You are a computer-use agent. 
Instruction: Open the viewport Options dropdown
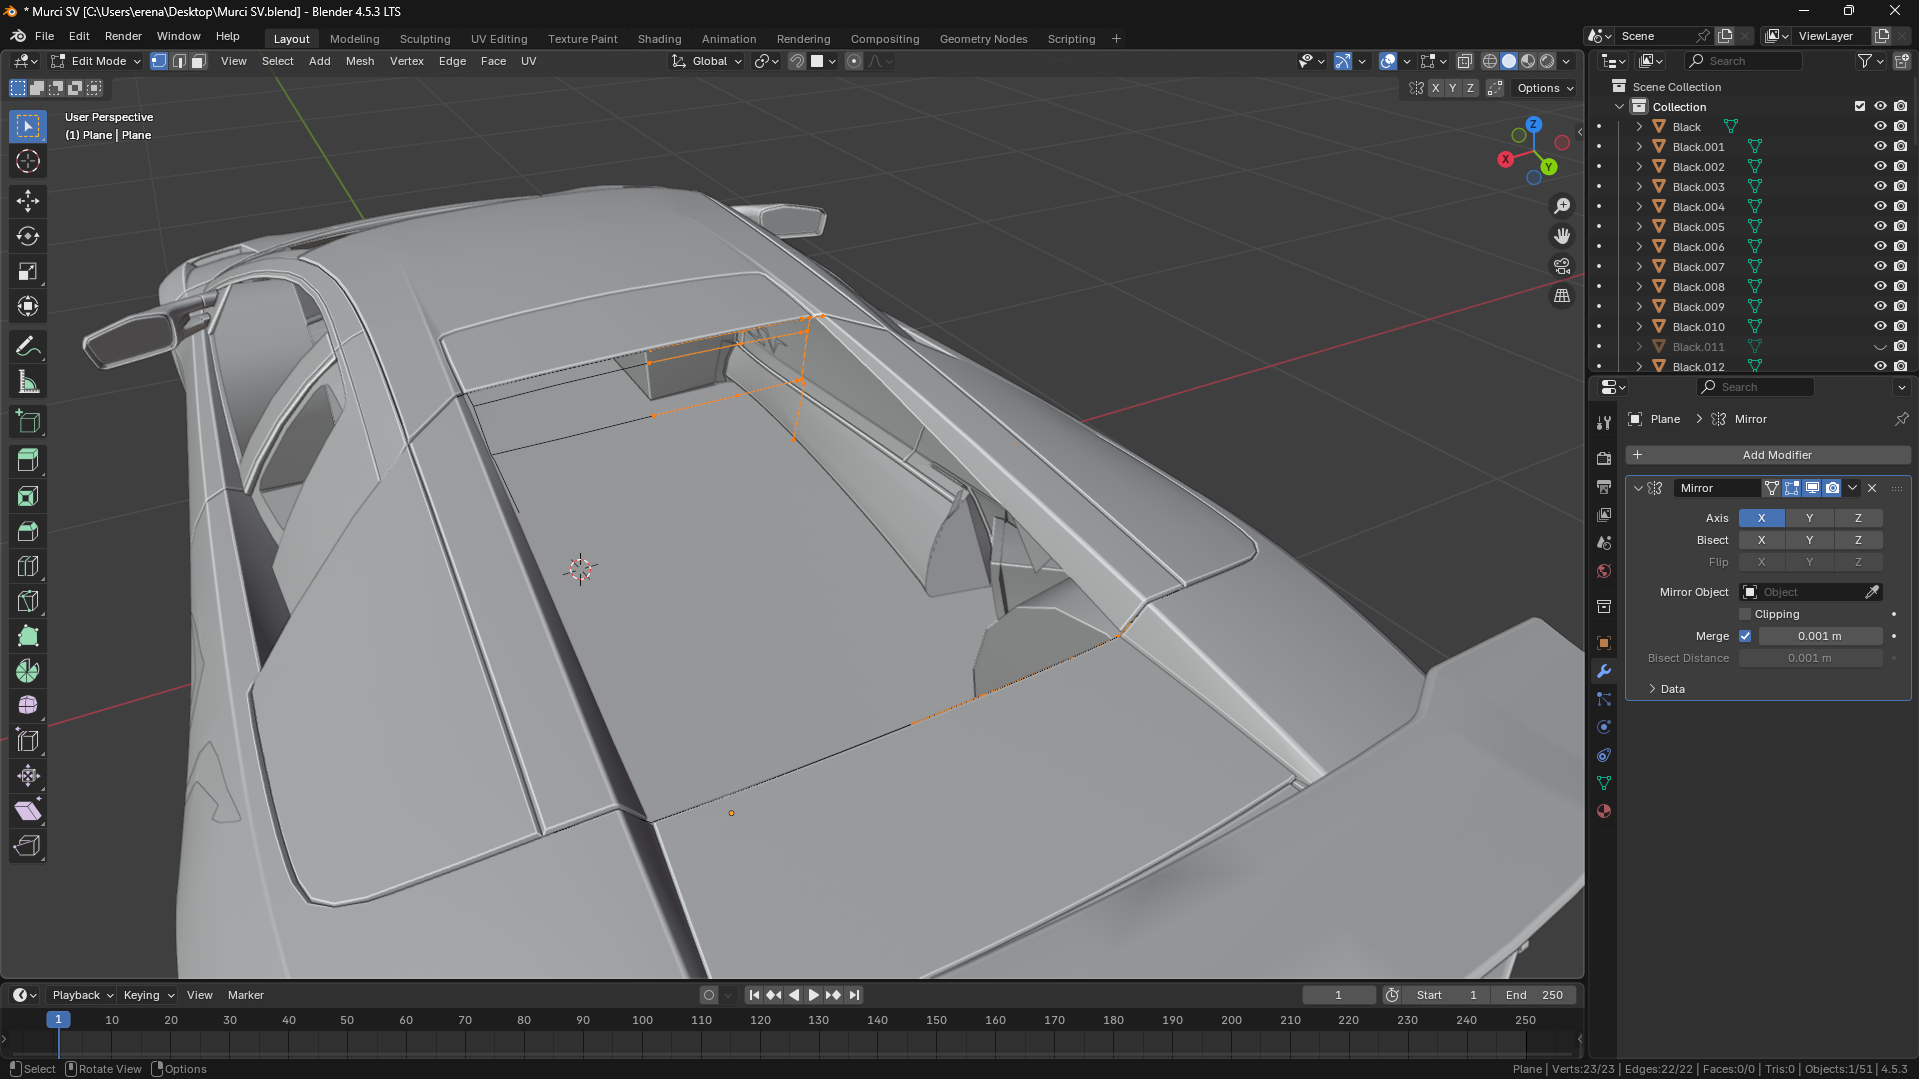(x=1545, y=88)
